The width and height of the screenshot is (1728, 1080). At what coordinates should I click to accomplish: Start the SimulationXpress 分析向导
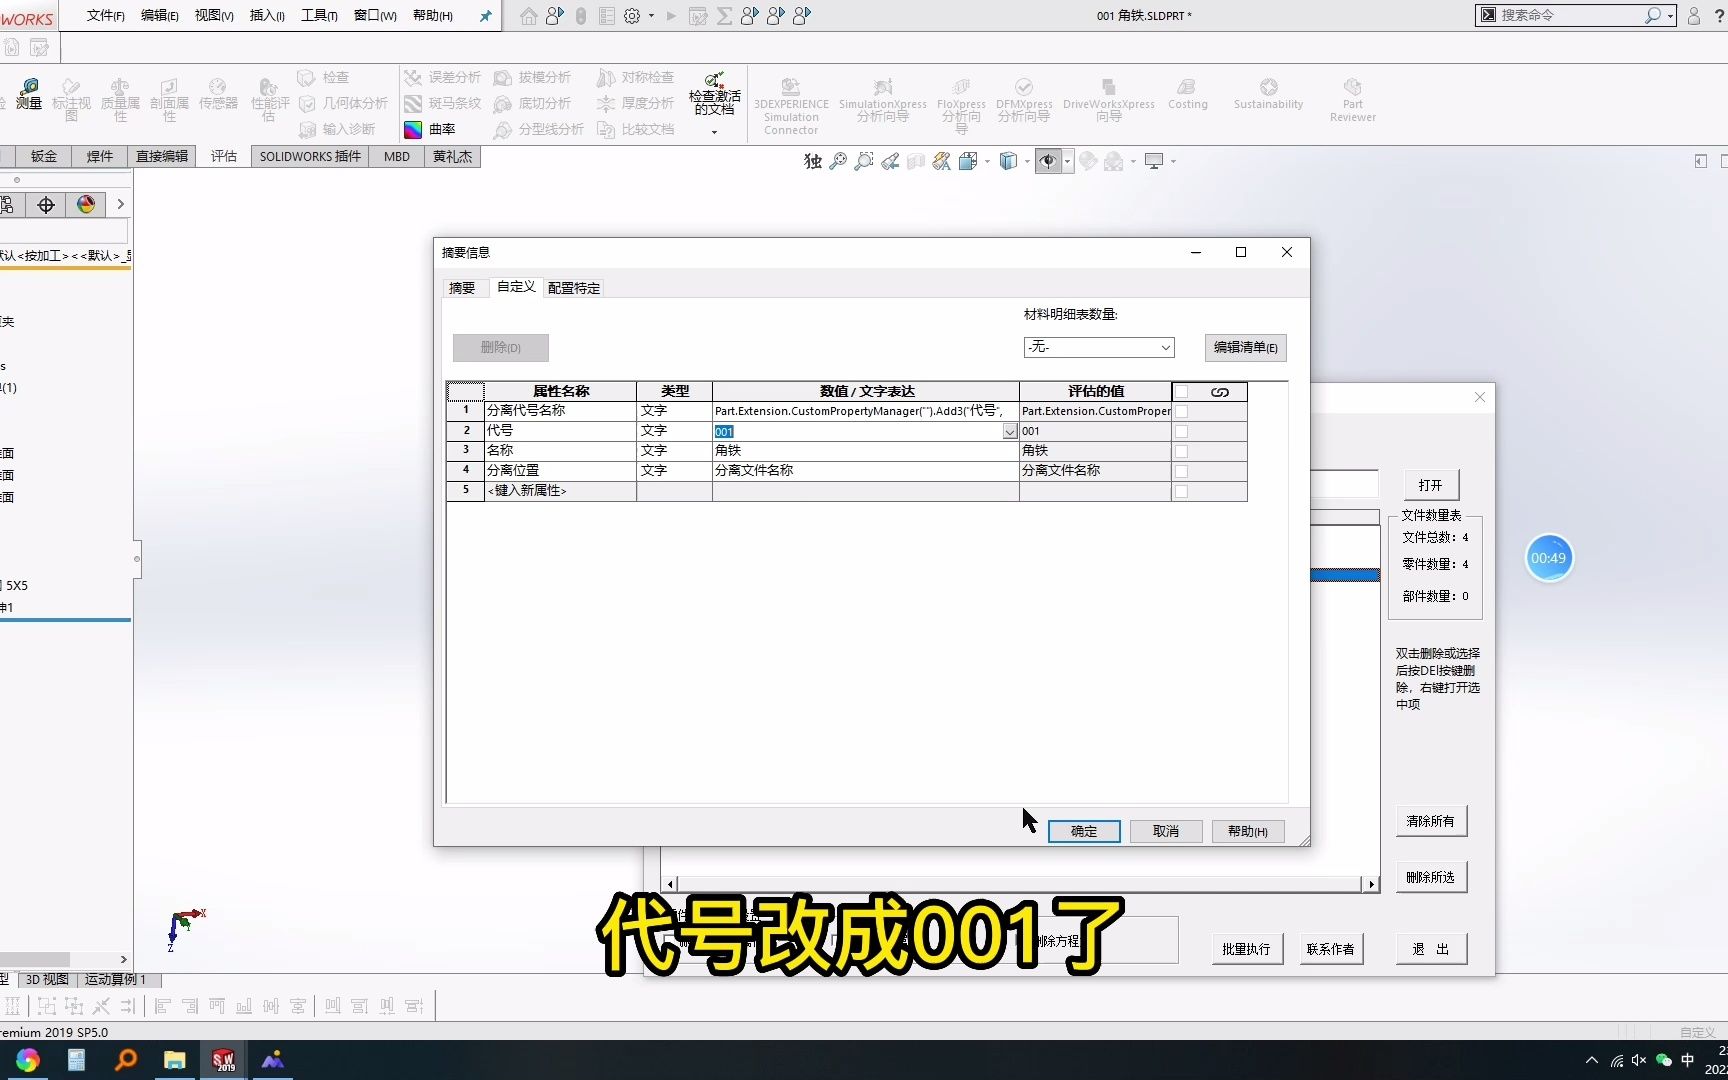pos(881,100)
